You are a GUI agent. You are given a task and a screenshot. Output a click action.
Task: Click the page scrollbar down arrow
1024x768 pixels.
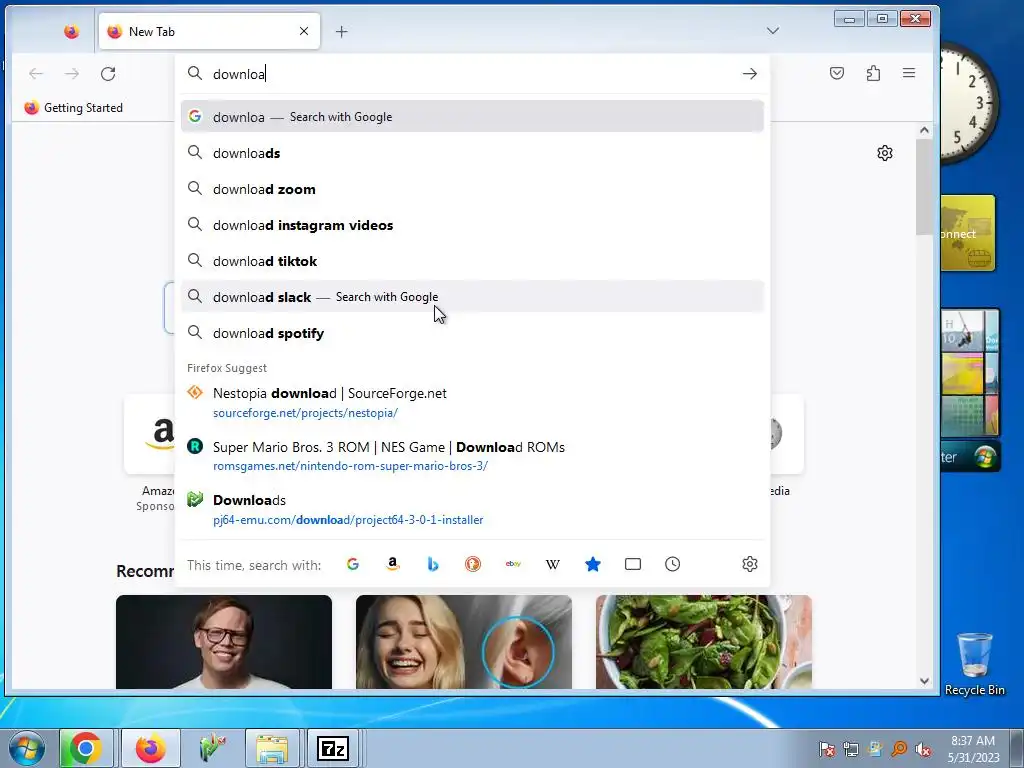pos(924,680)
